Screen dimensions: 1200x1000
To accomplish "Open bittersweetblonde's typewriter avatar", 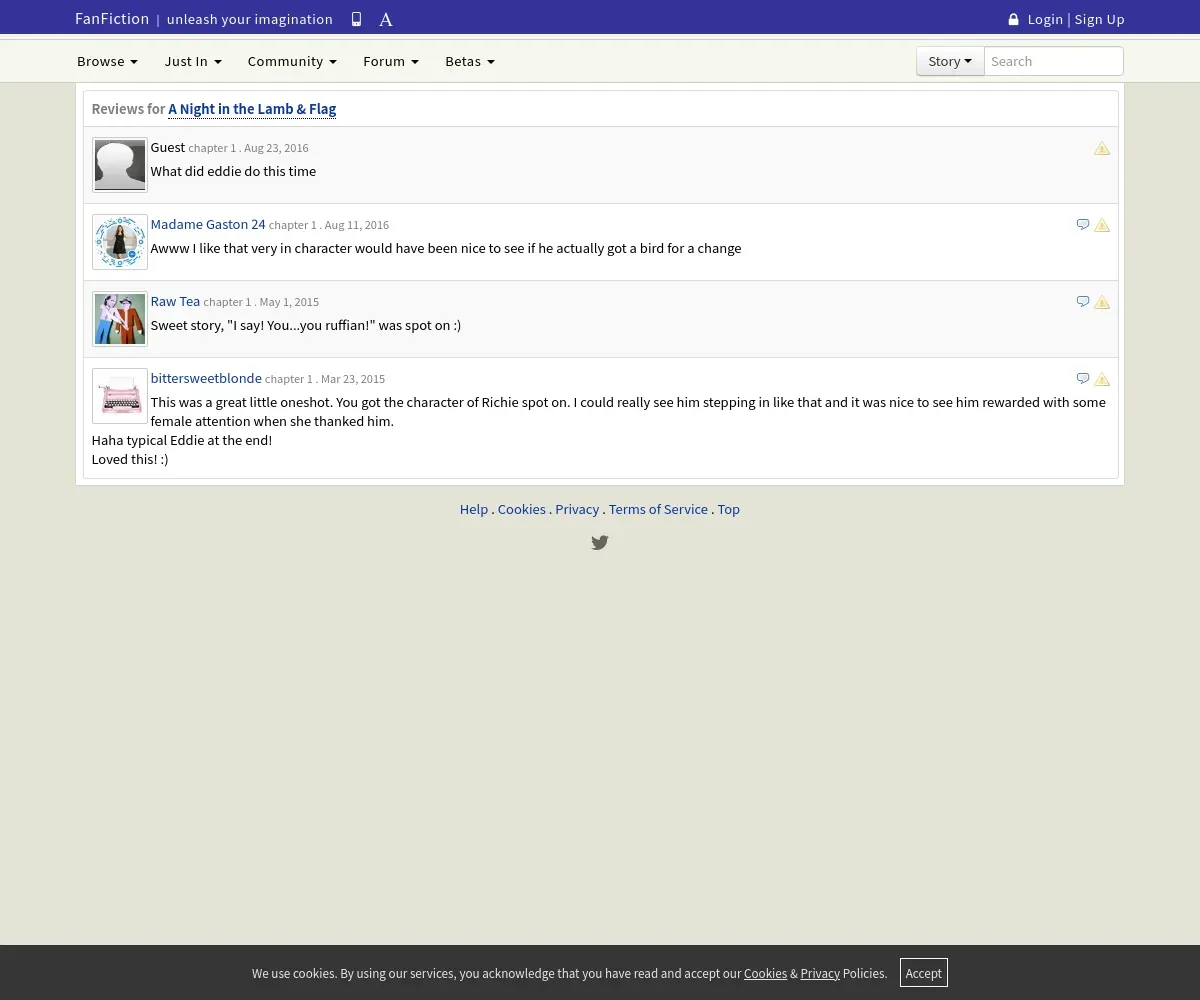I will click(120, 396).
